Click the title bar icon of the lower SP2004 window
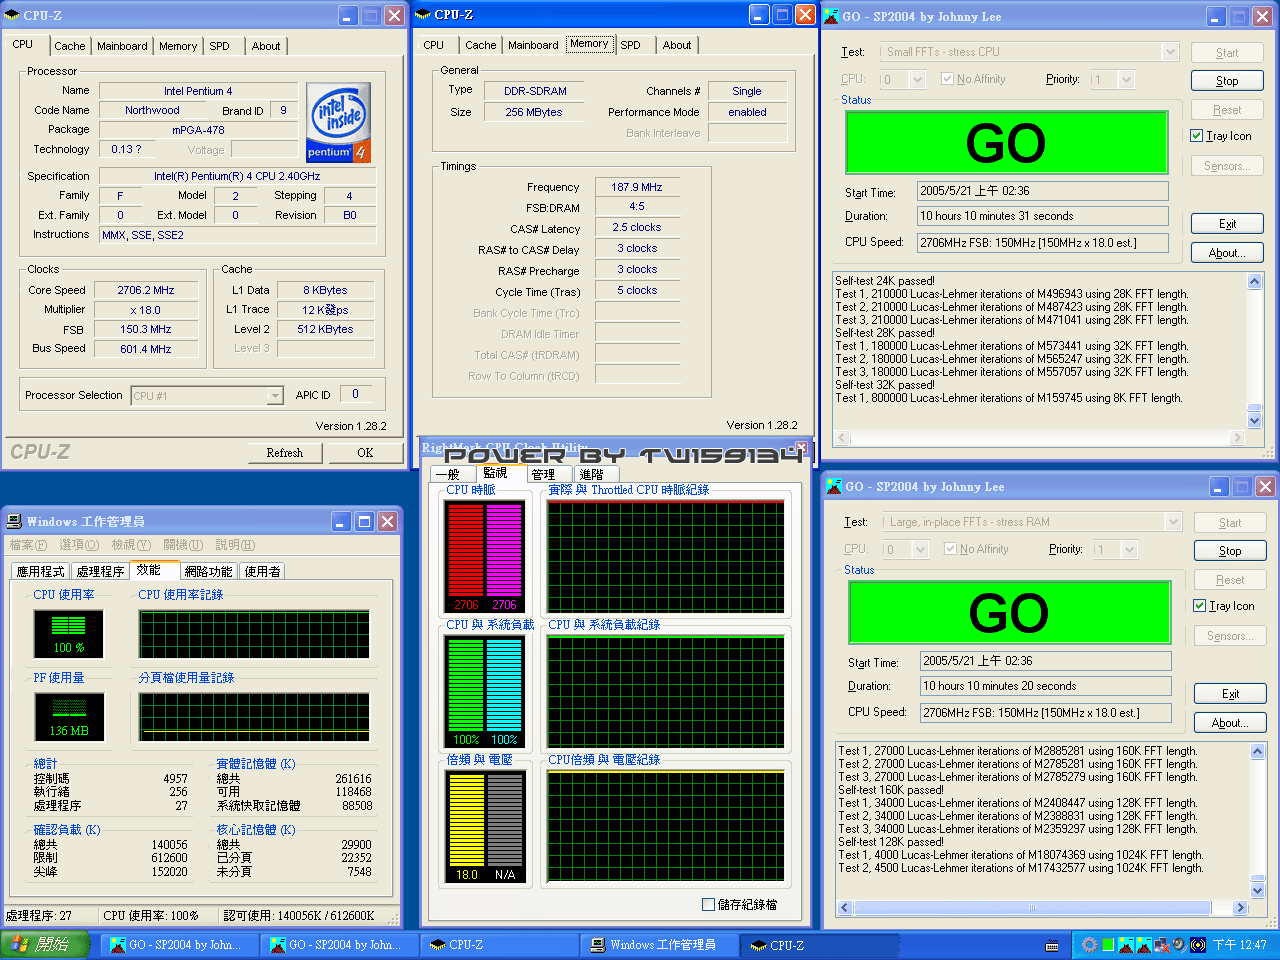Image resolution: width=1280 pixels, height=960 pixels. (833, 486)
